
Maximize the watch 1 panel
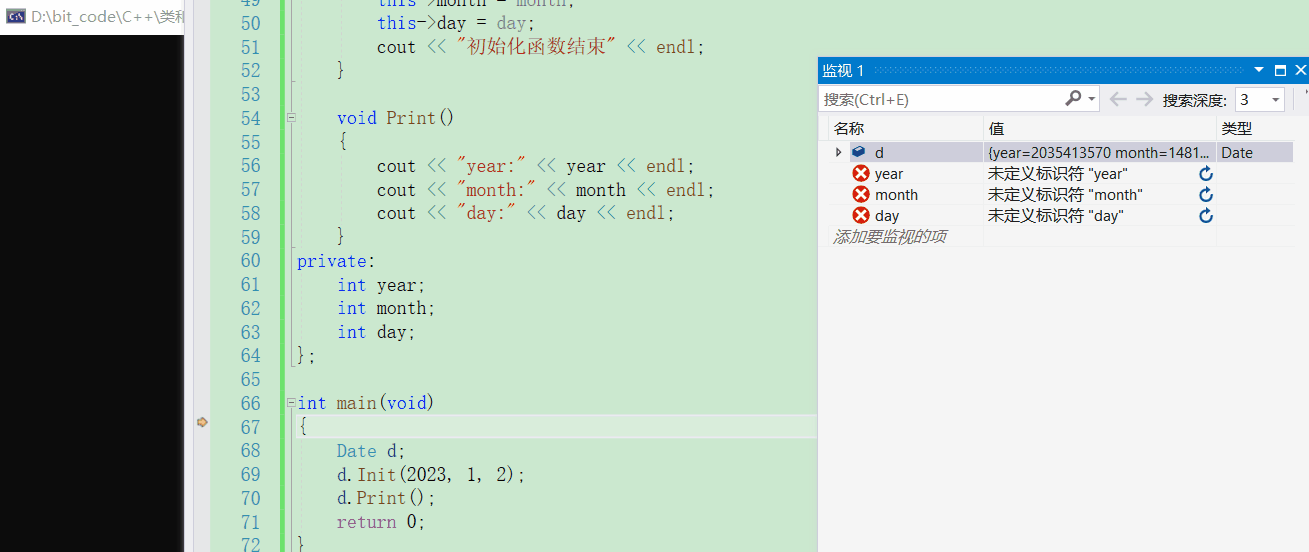tap(1280, 70)
